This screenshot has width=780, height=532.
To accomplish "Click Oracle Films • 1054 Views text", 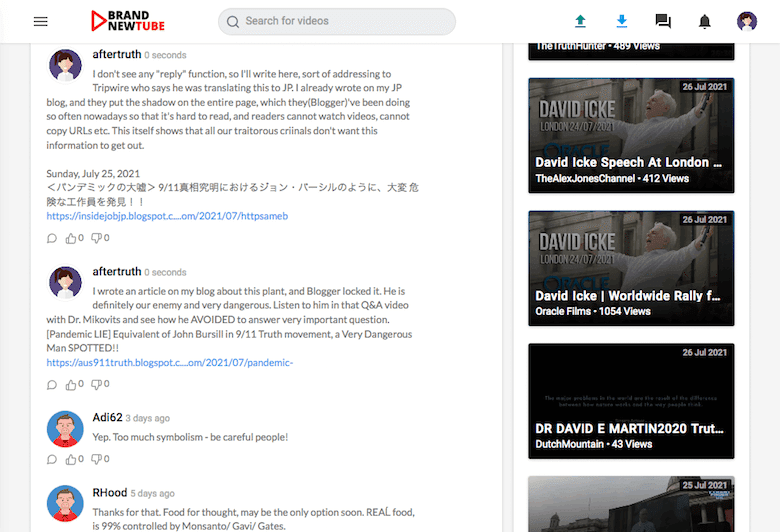I will click(x=593, y=312).
